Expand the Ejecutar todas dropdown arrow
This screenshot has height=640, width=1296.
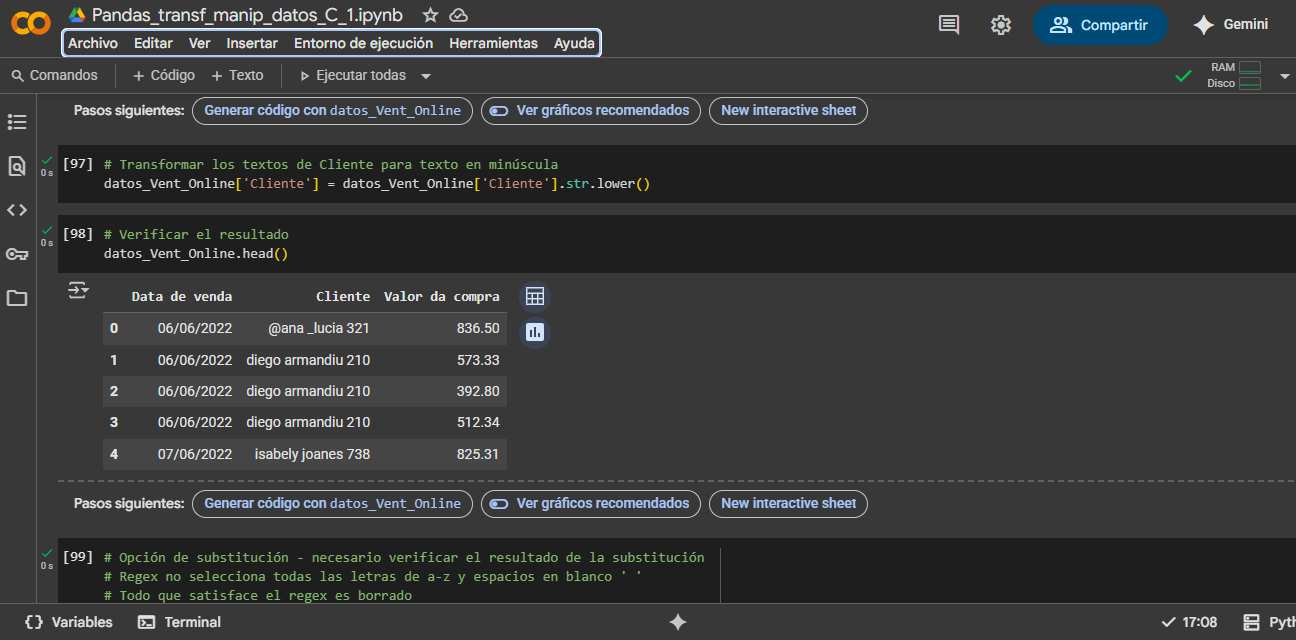coord(426,76)
